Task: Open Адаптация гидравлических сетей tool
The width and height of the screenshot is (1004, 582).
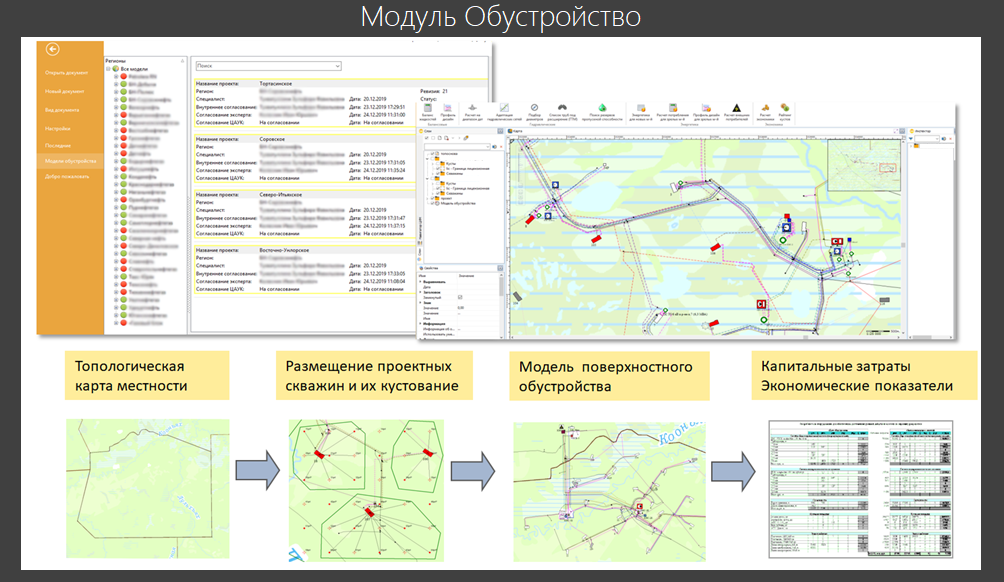Action: coord(504,113)
